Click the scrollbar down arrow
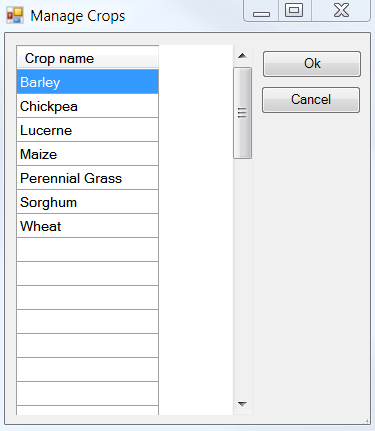This screenshot has height=431, width=375. pyautogui.click(x=242, y=404)
